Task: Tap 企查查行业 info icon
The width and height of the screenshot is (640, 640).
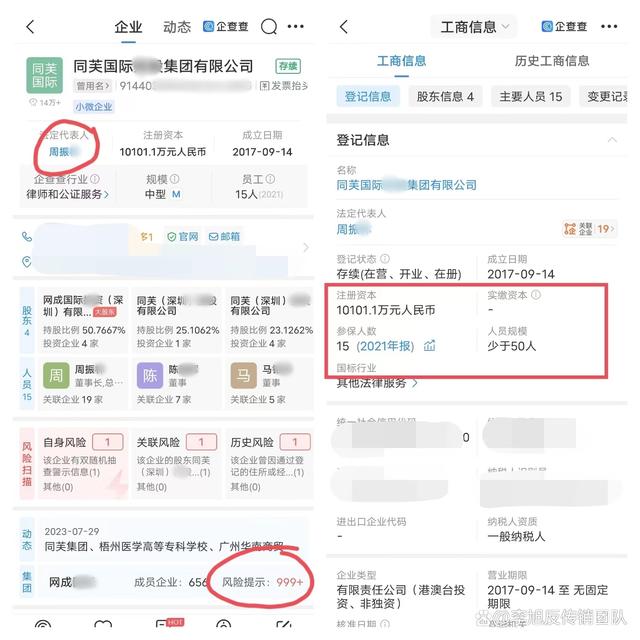Action: 95,179
